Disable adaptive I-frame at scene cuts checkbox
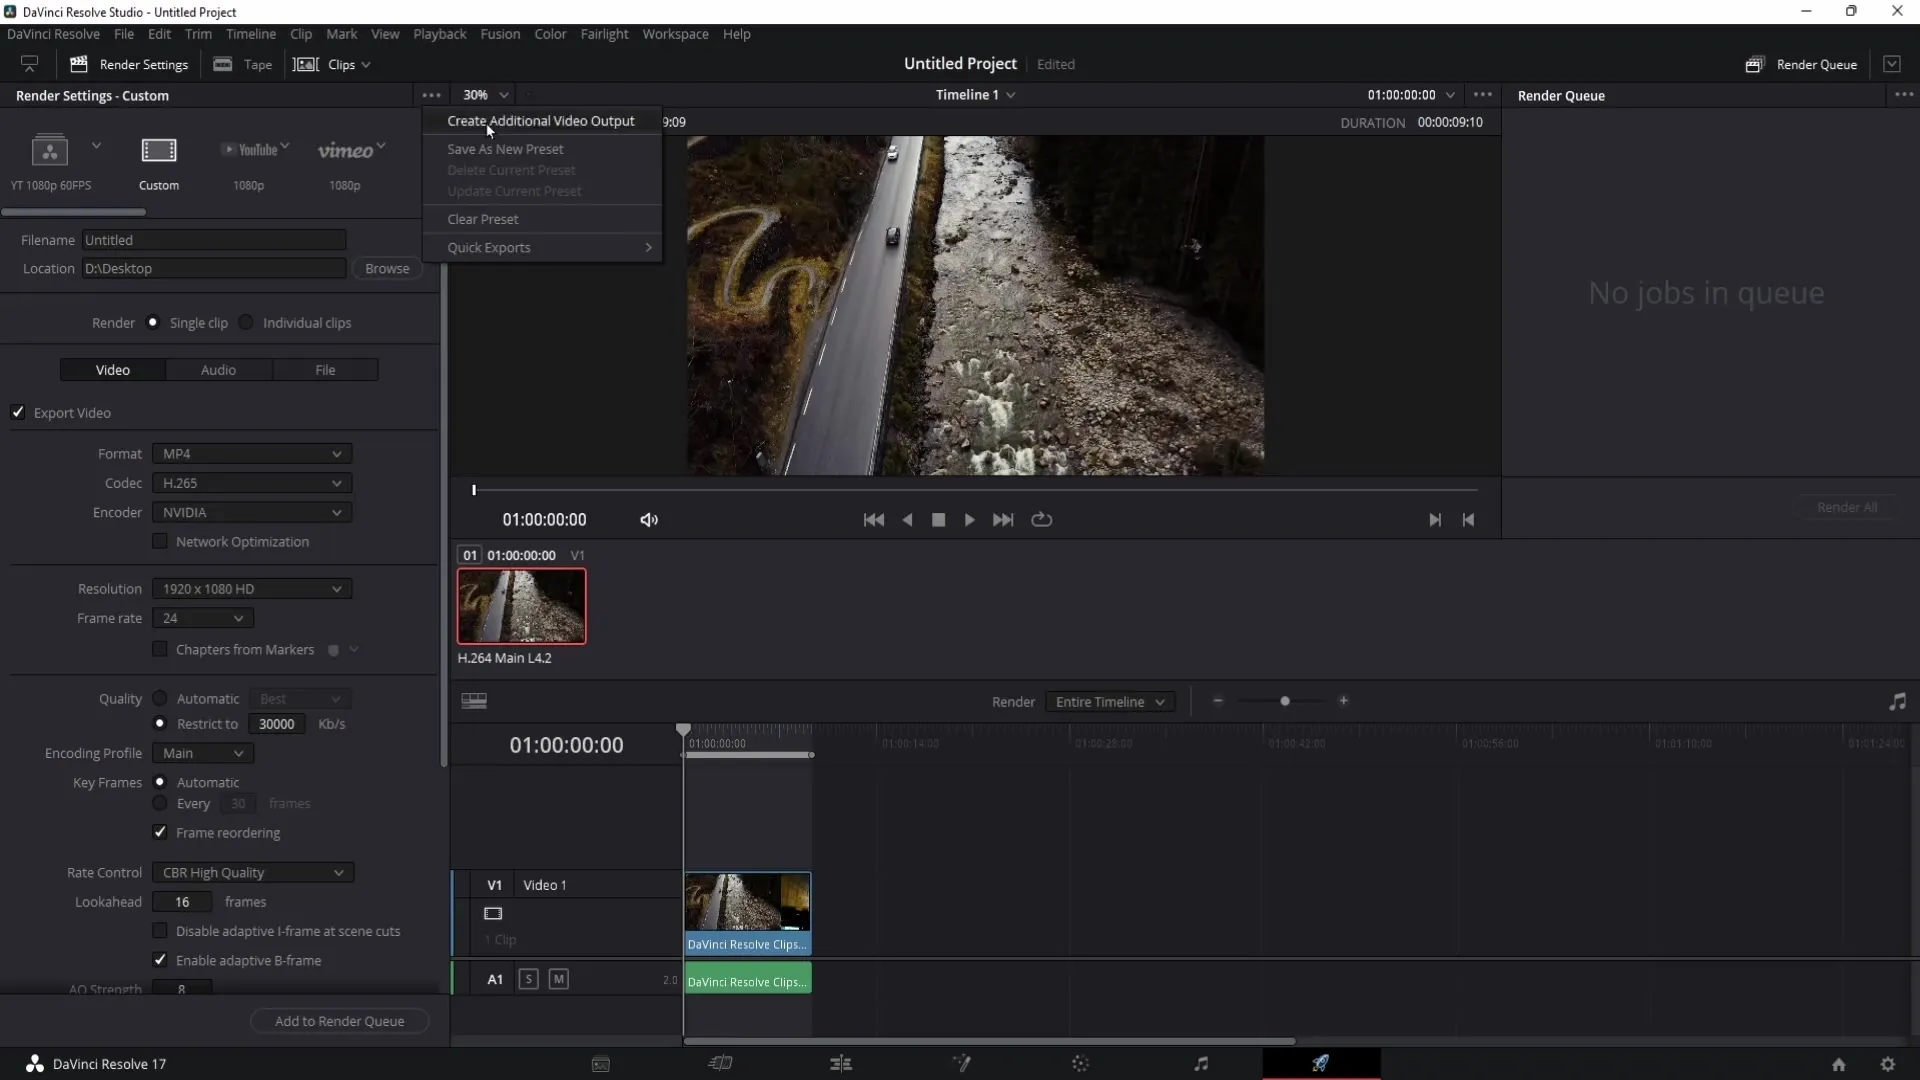The image size is (1920, 1080). coord(160,931)
